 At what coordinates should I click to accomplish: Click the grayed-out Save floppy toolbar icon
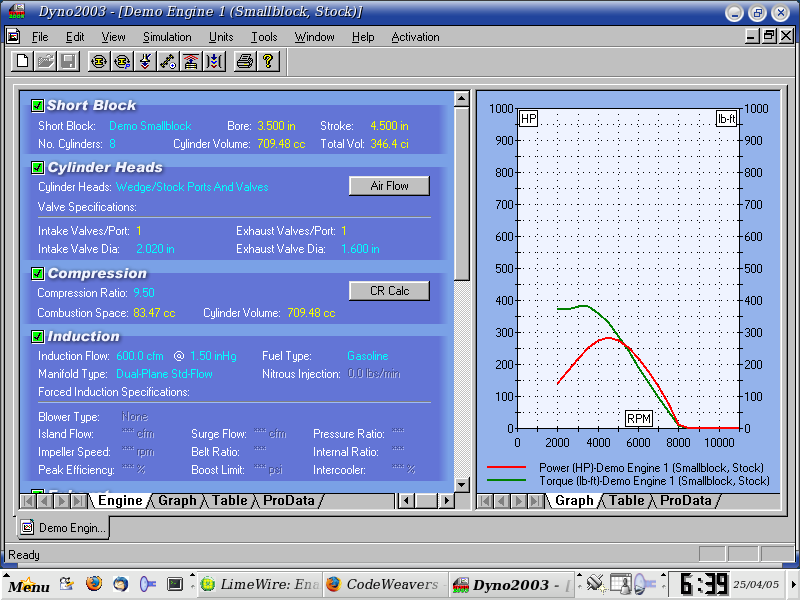(68, 62)
